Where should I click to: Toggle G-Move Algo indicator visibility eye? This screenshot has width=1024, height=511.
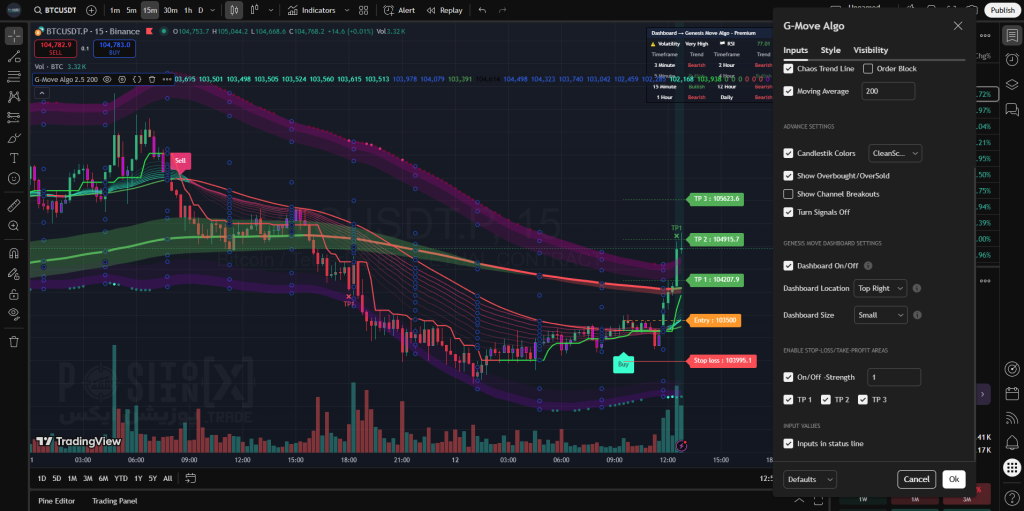point(108,79)
